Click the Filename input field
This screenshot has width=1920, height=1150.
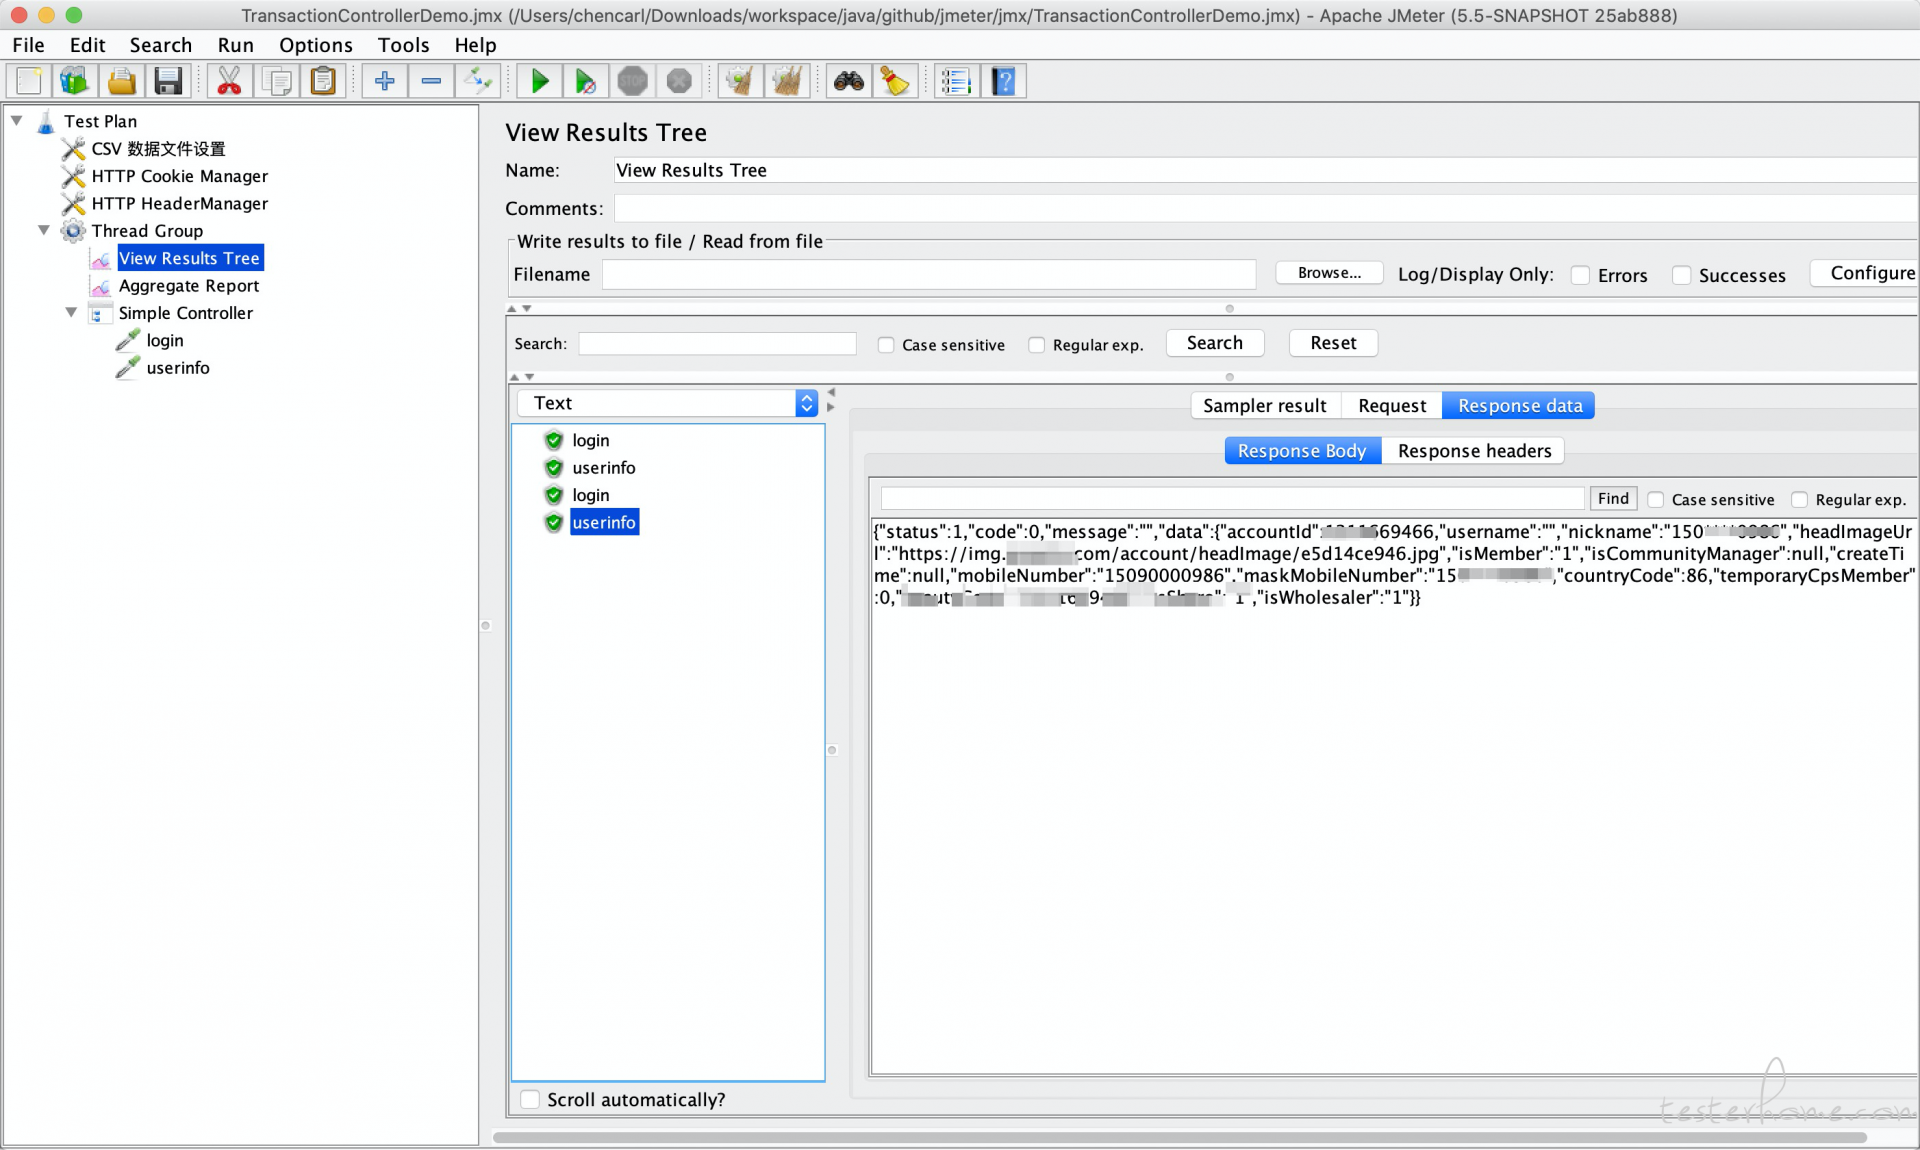(x=928, y=274)
